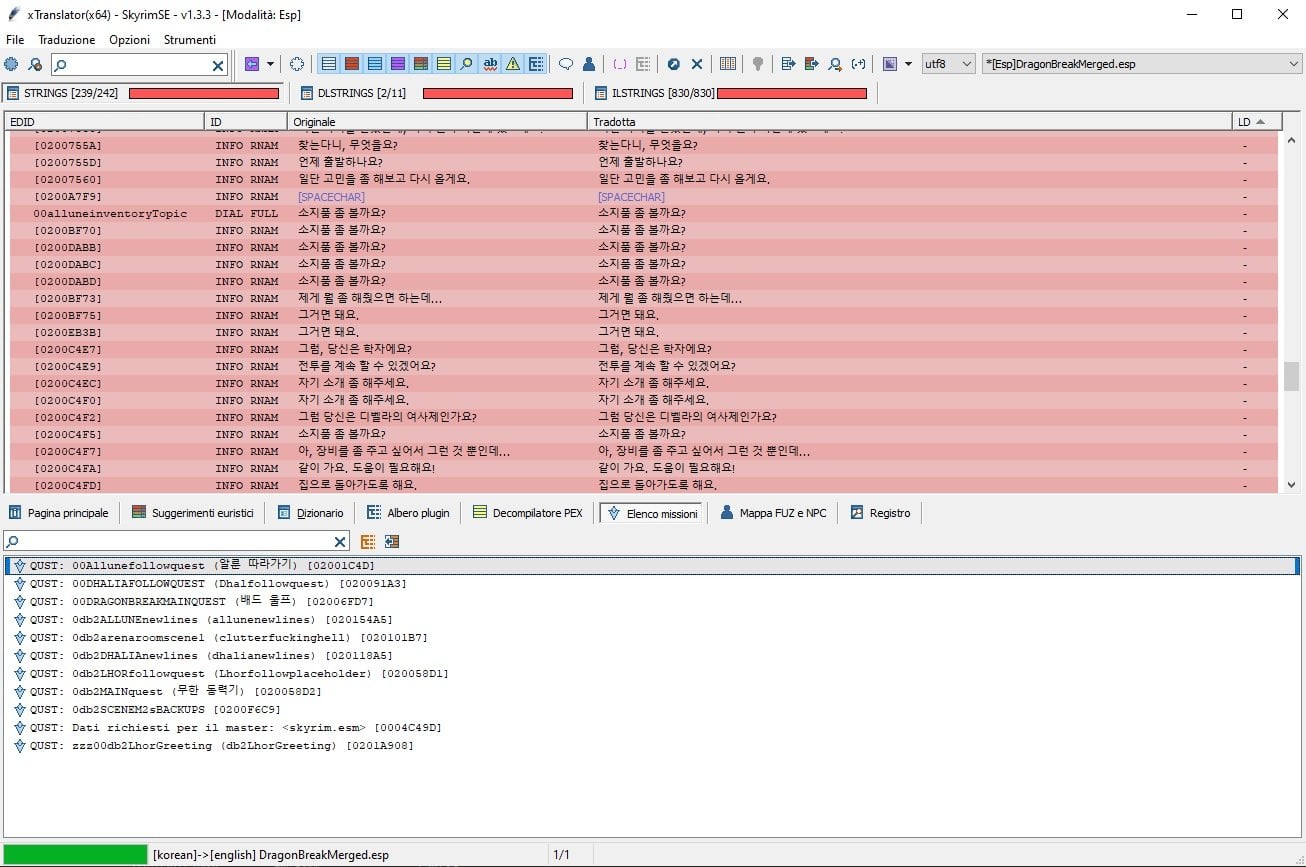Open the Strumenti menu
Screen dimensions: 1306x867
tap(190, 40)
